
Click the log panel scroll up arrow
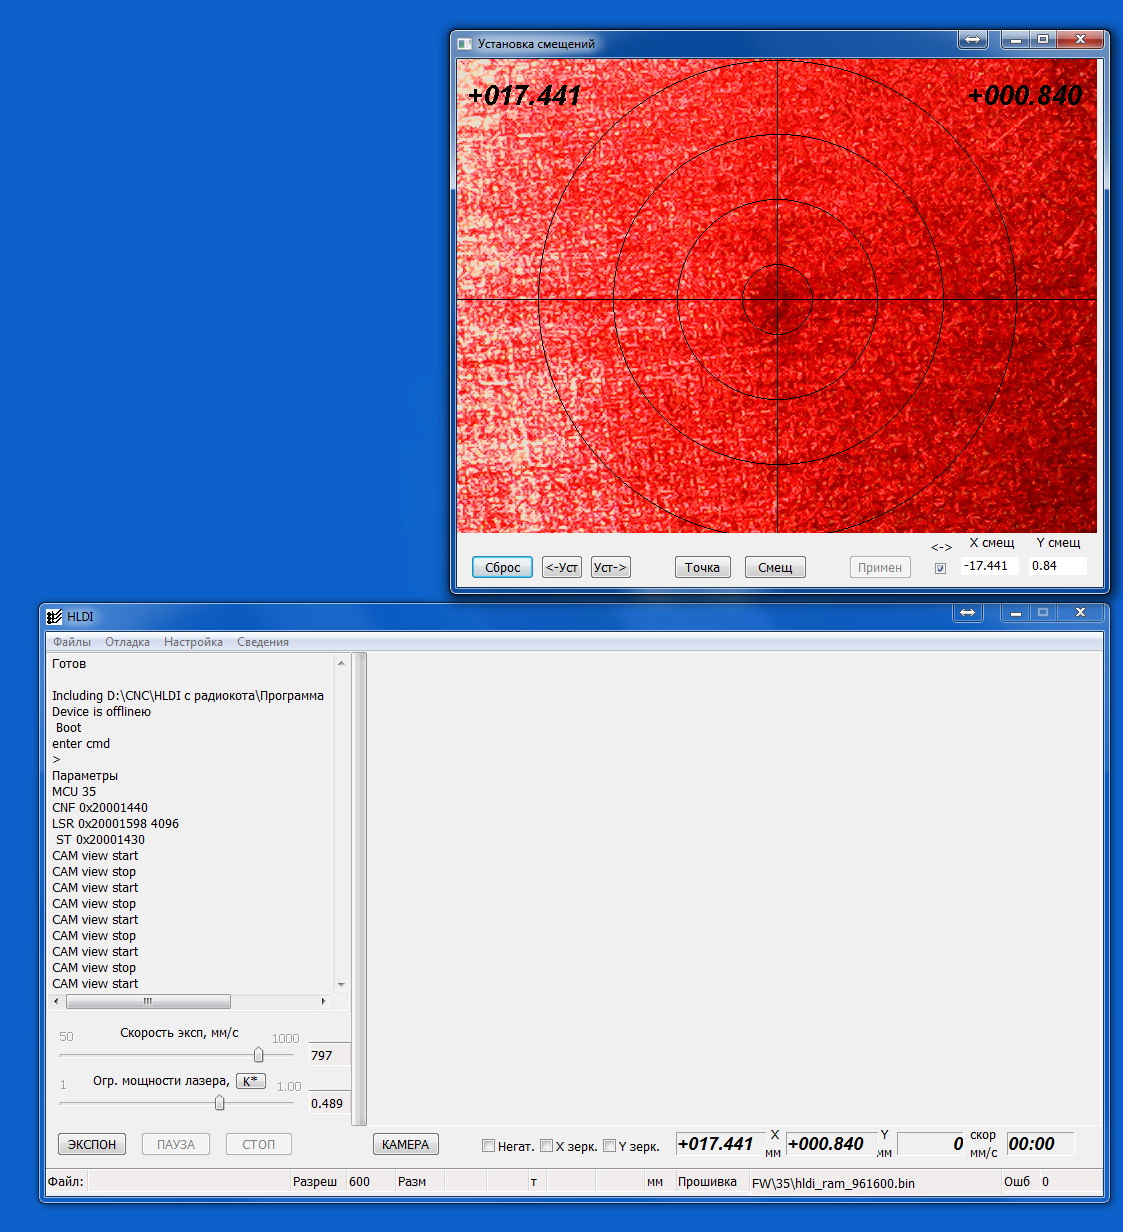click(x=341, y=663)
